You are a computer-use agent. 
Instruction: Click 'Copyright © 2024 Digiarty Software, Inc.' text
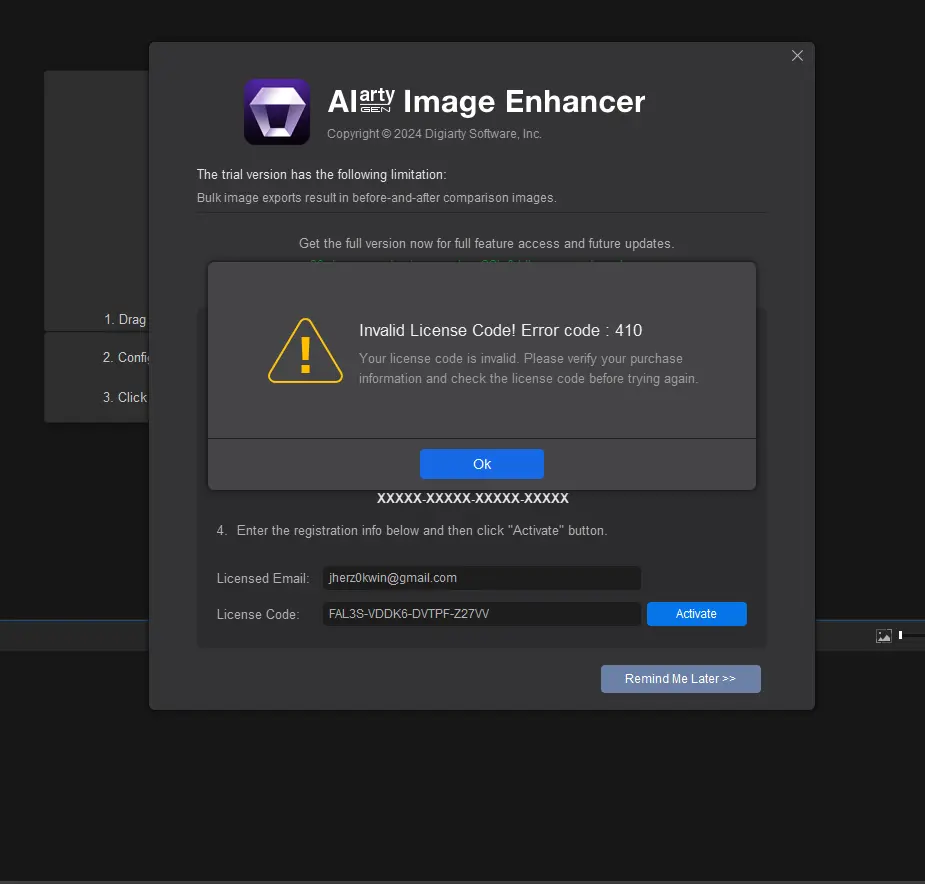coord(434,134)
